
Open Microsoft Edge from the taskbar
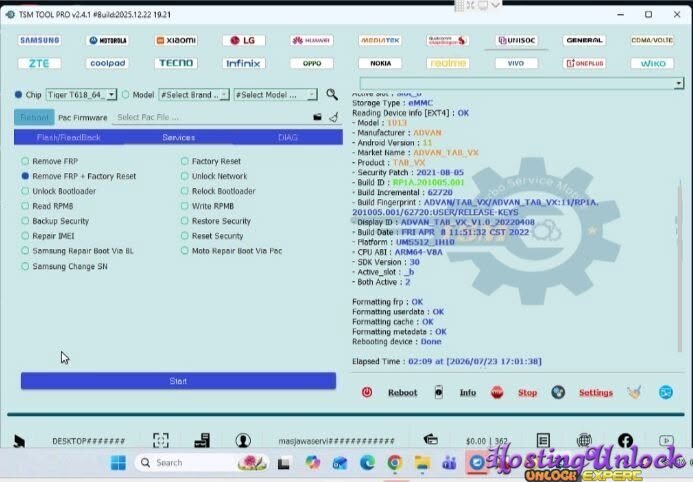(367, 463)
